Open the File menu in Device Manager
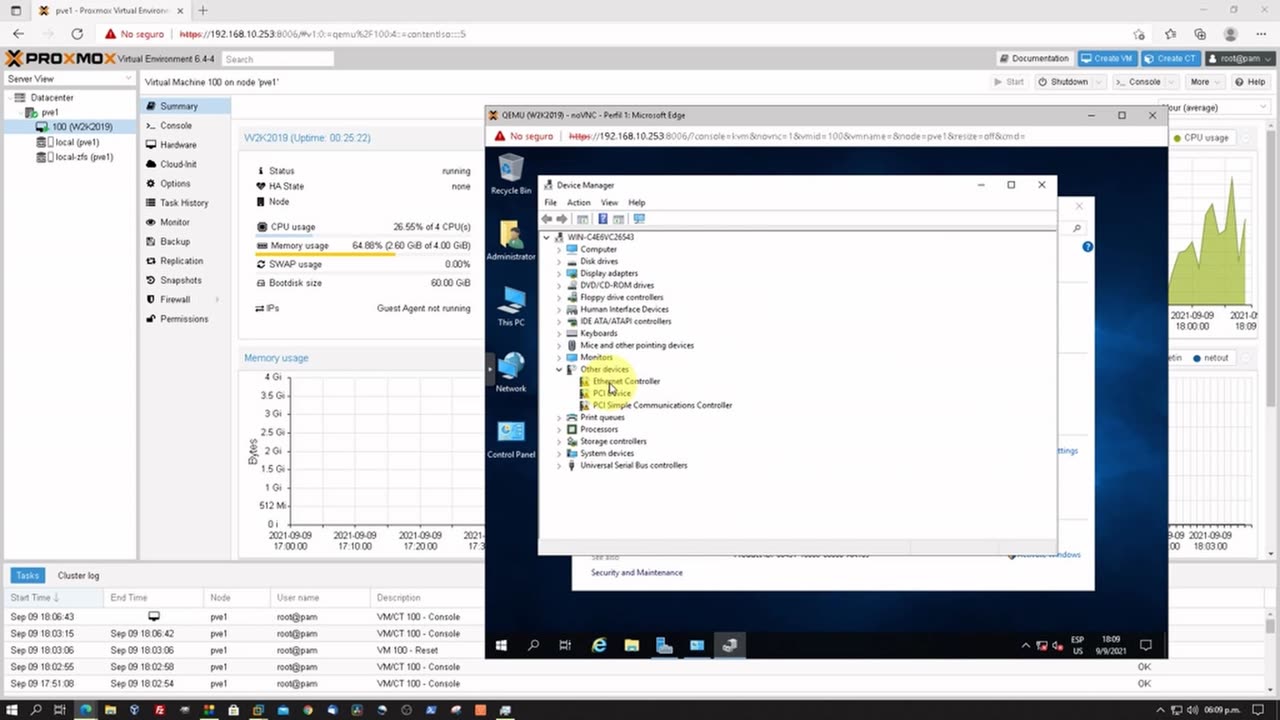 (550, 202)
